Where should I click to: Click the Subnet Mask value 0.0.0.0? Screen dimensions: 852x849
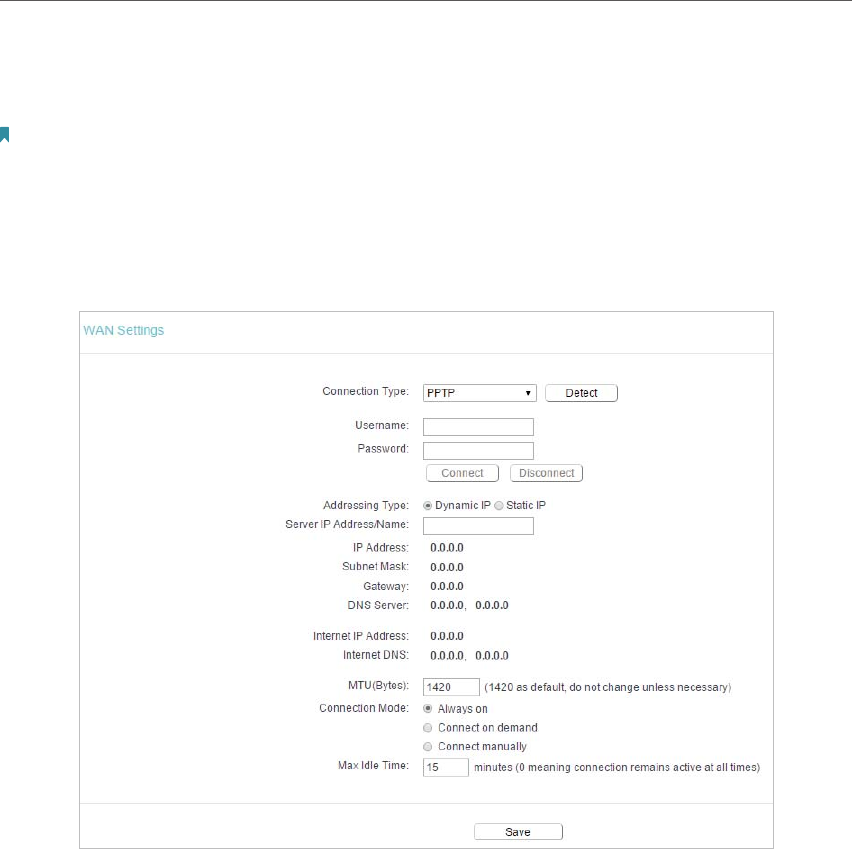(447, 567)
